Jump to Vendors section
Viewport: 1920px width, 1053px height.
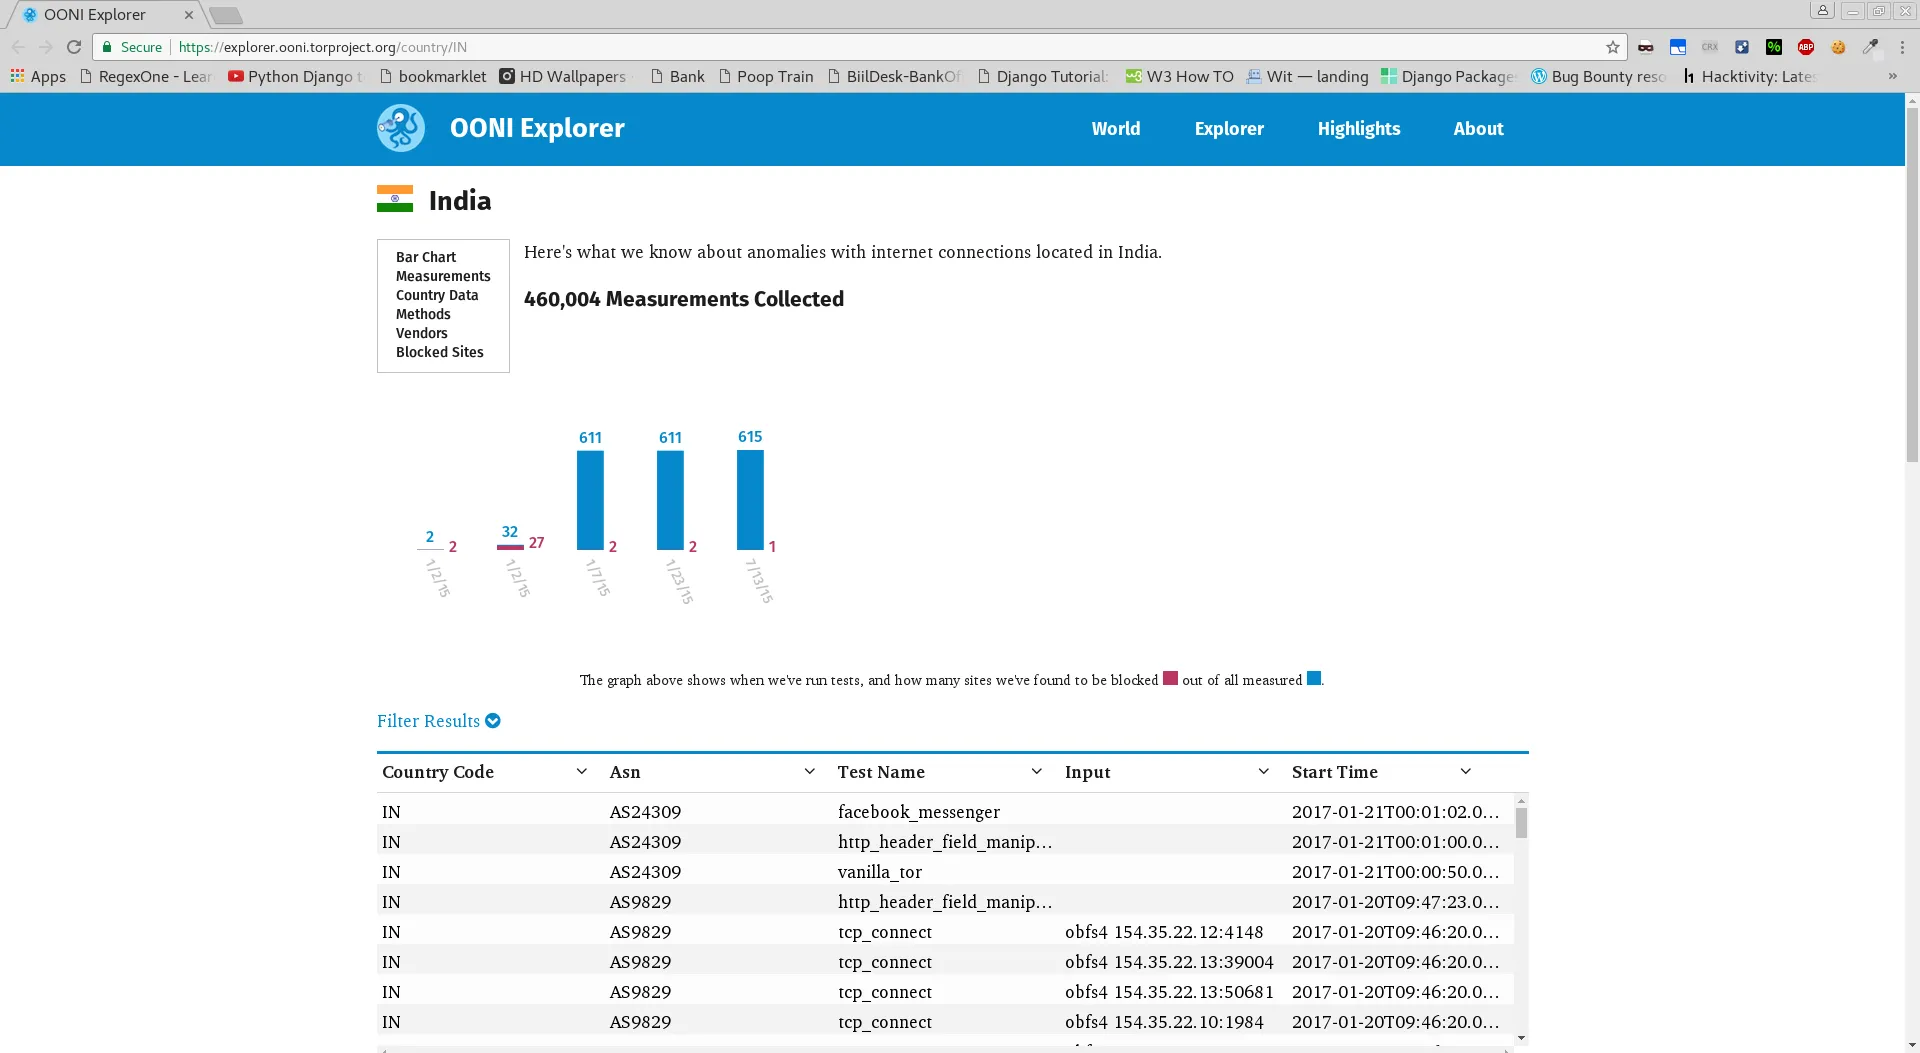(x=422, y=333)
